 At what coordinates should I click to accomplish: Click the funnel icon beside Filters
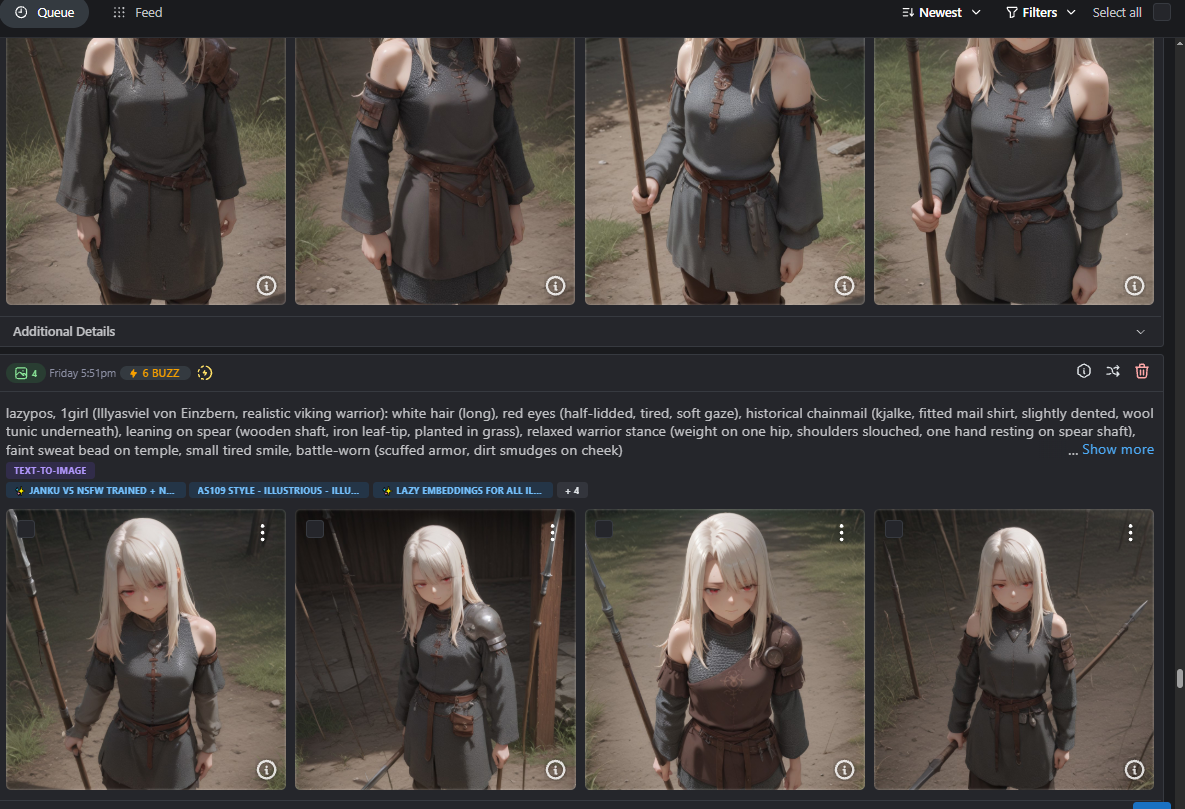coord(1012,12)
